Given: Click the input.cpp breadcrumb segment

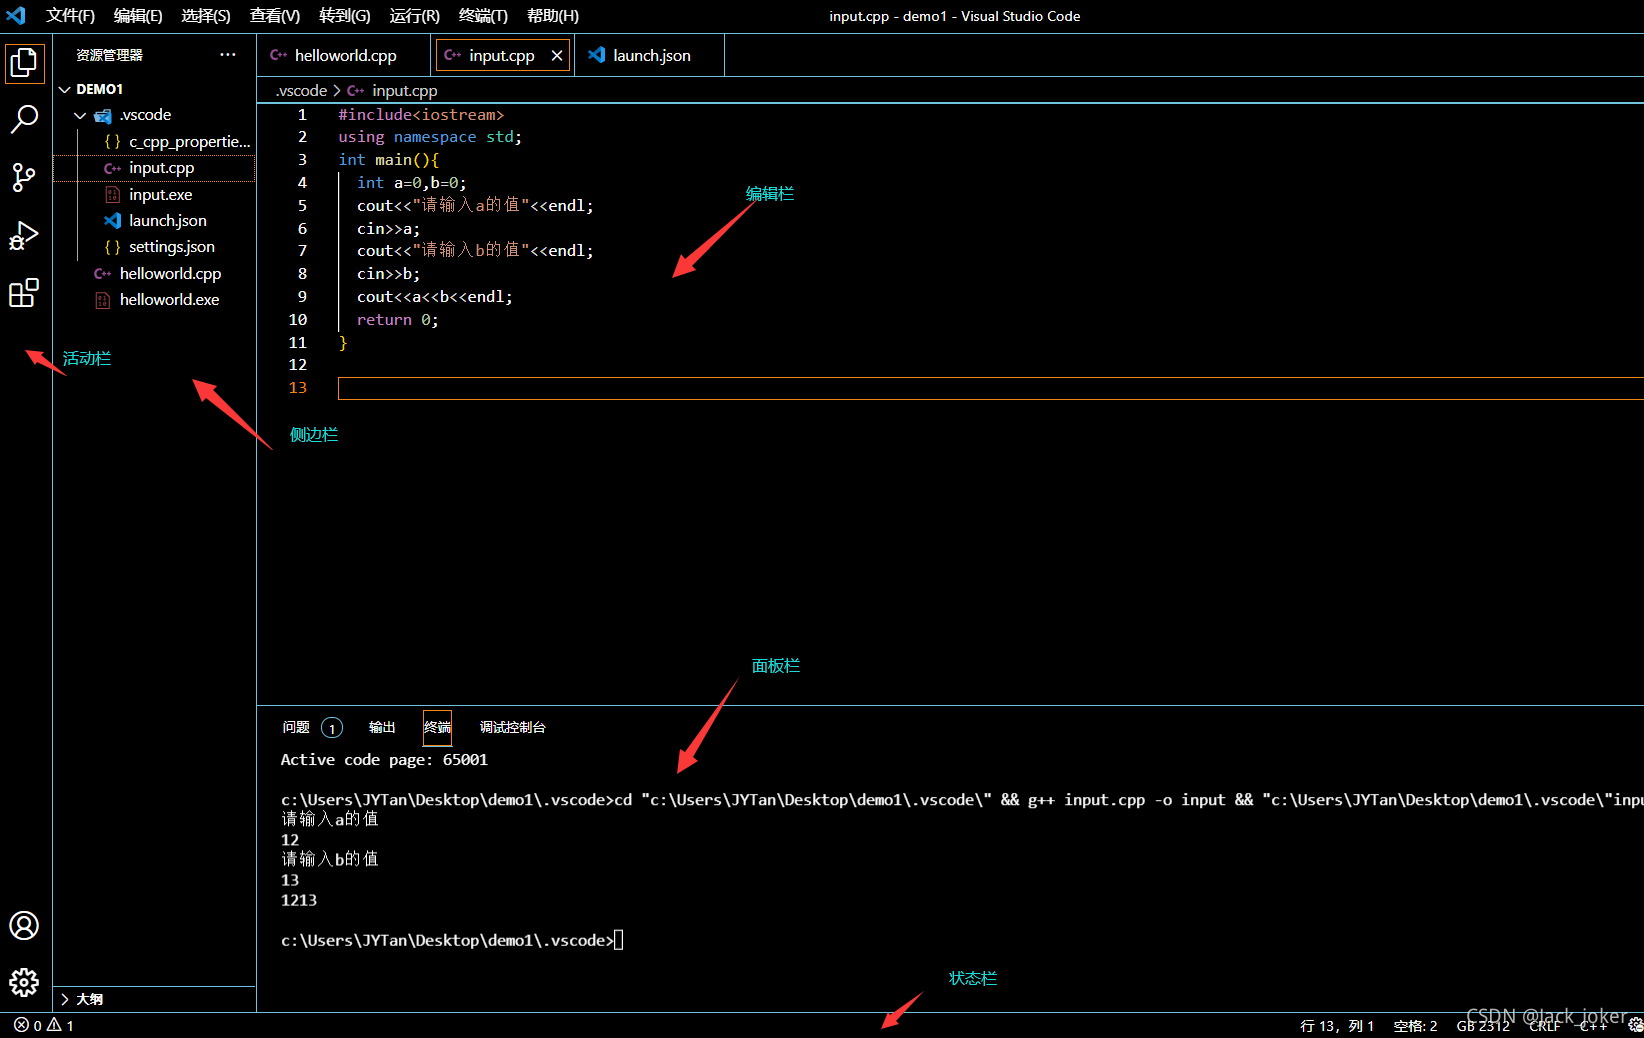Looking at the screenshot, I should (393, 90).
